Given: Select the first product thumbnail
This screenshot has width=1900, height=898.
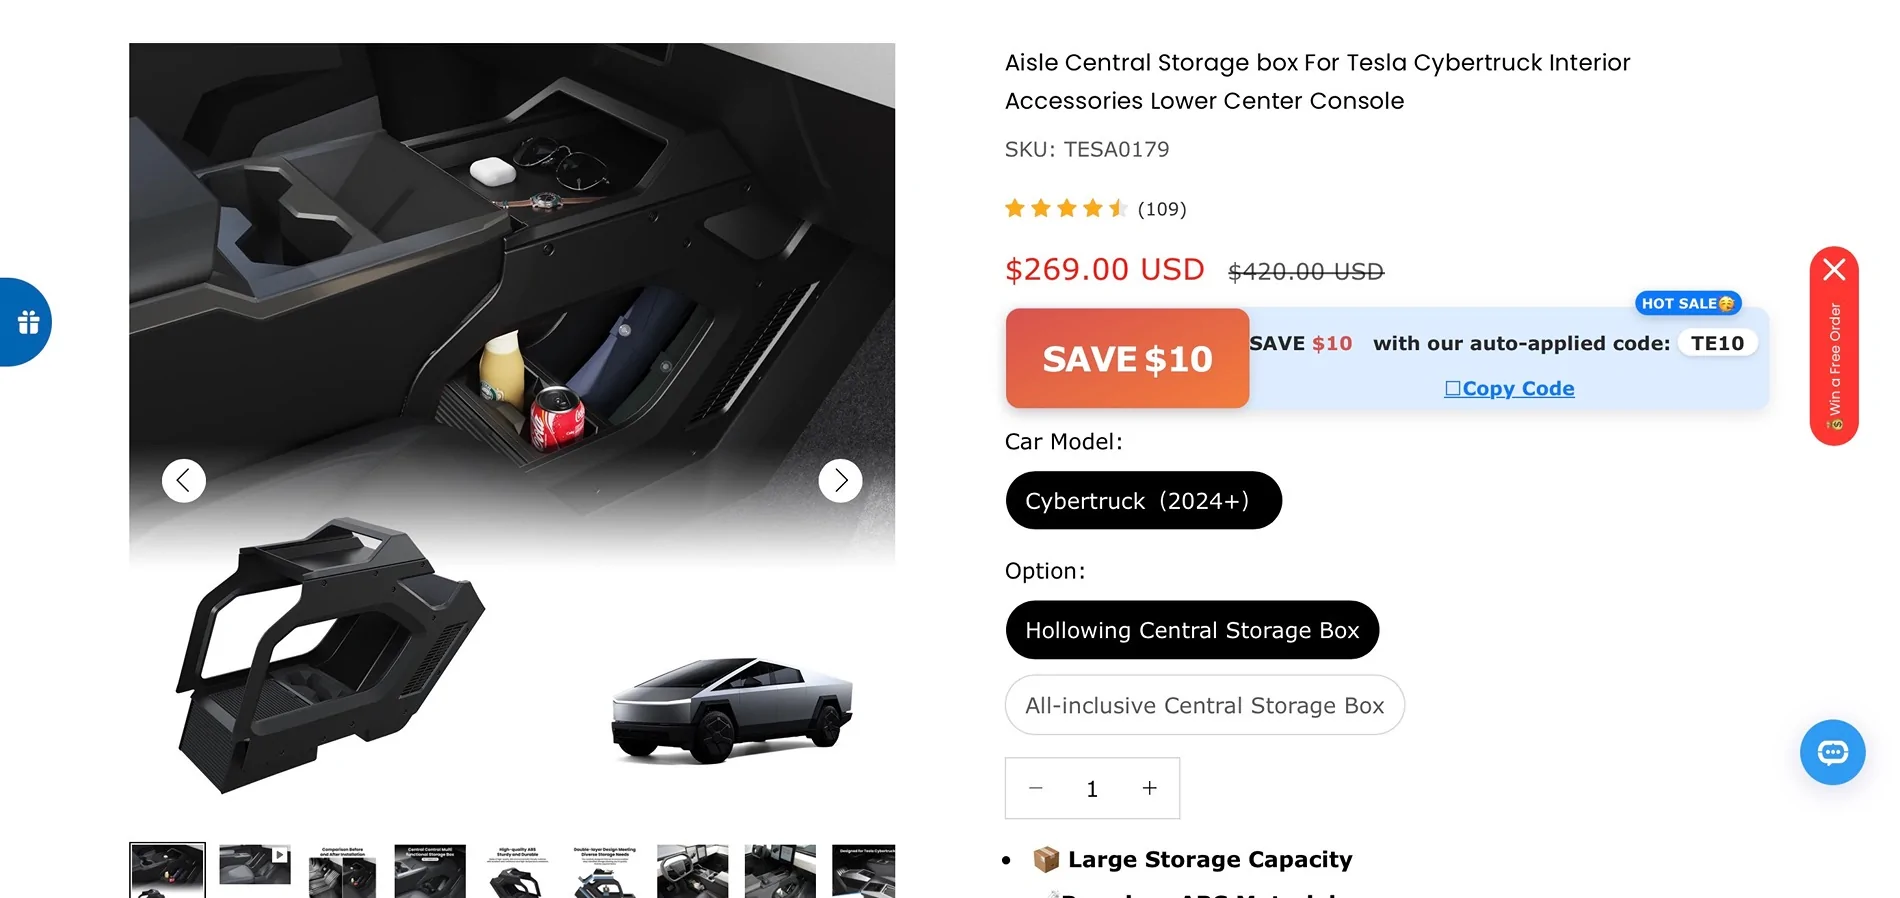Looking at the screenshot, I should (x=167, y=870).
